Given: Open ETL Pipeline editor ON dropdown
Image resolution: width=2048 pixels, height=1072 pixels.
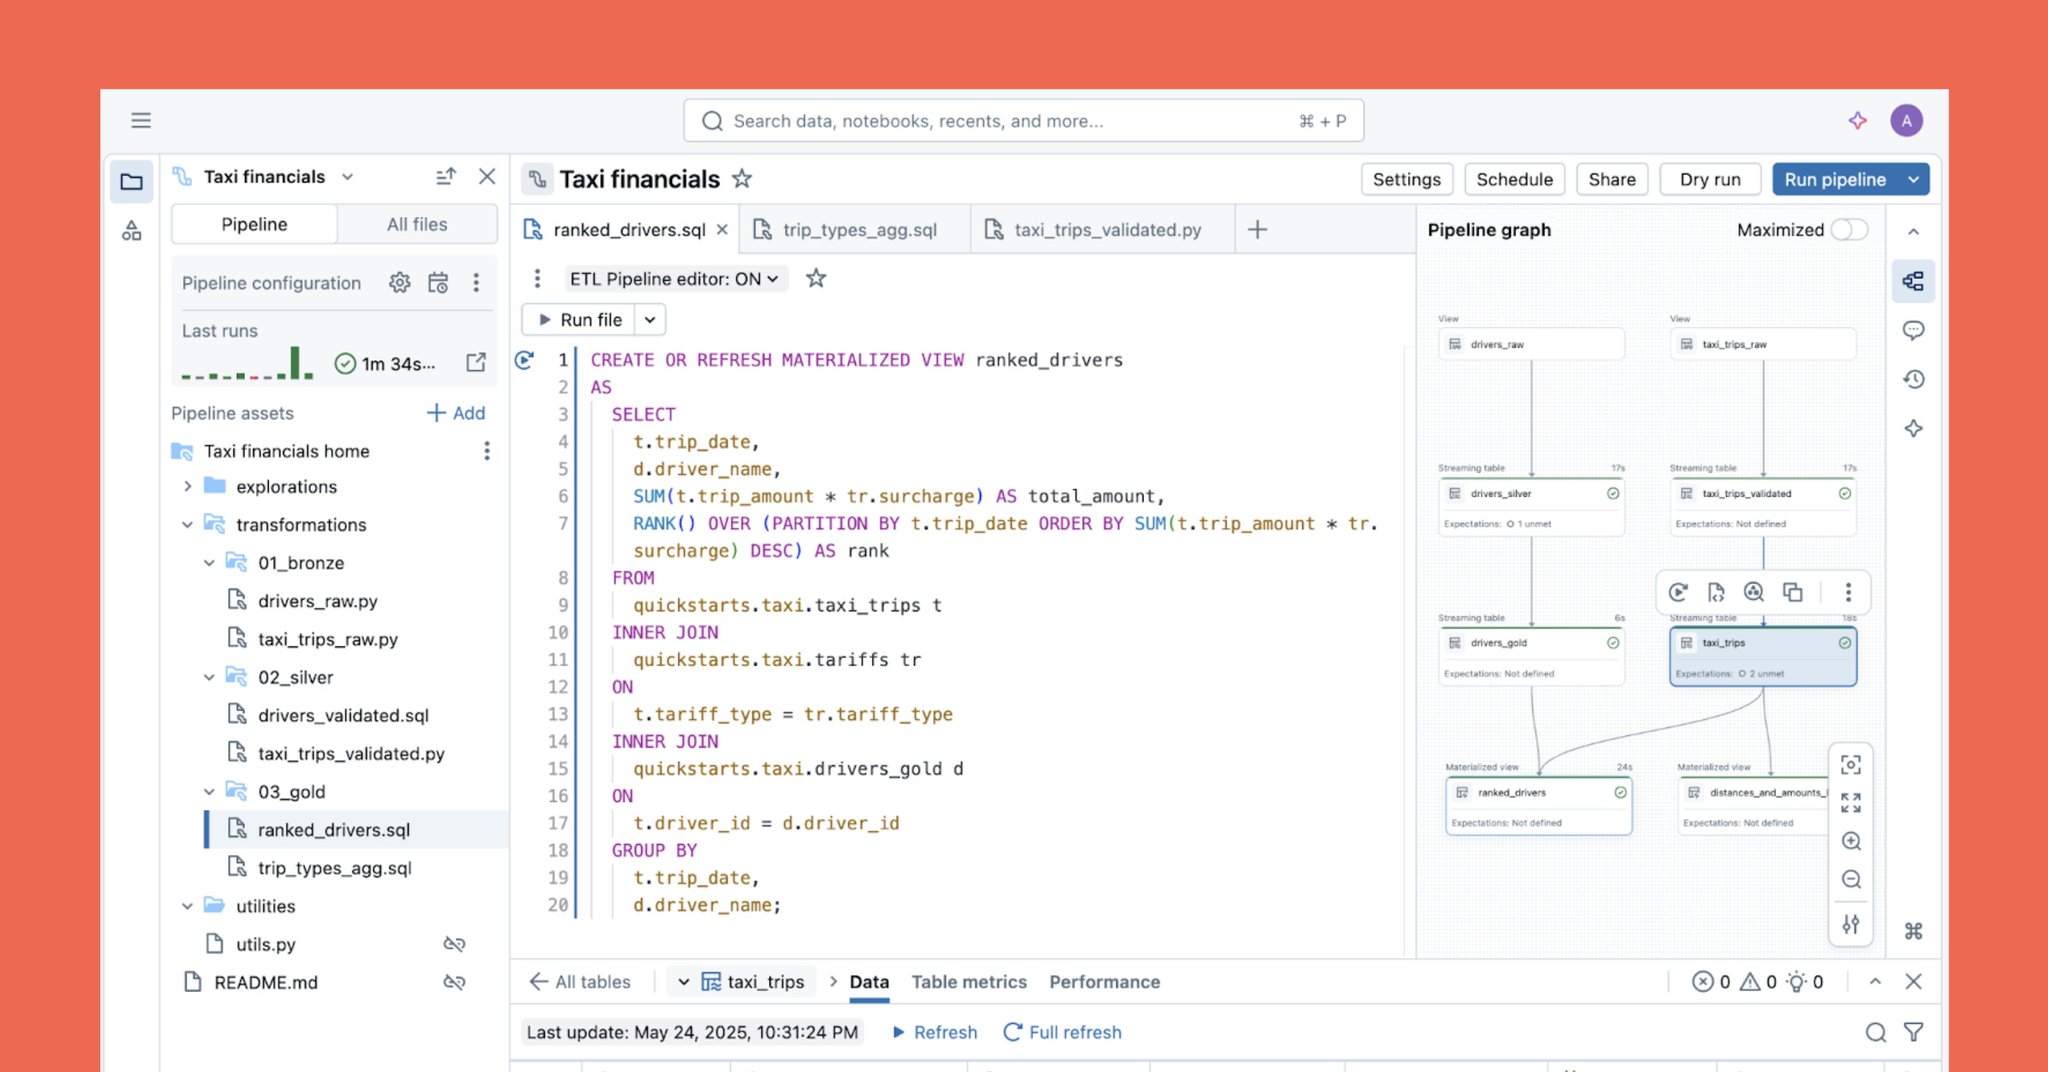Looking at the screenshot, I should tap(674, 279).
